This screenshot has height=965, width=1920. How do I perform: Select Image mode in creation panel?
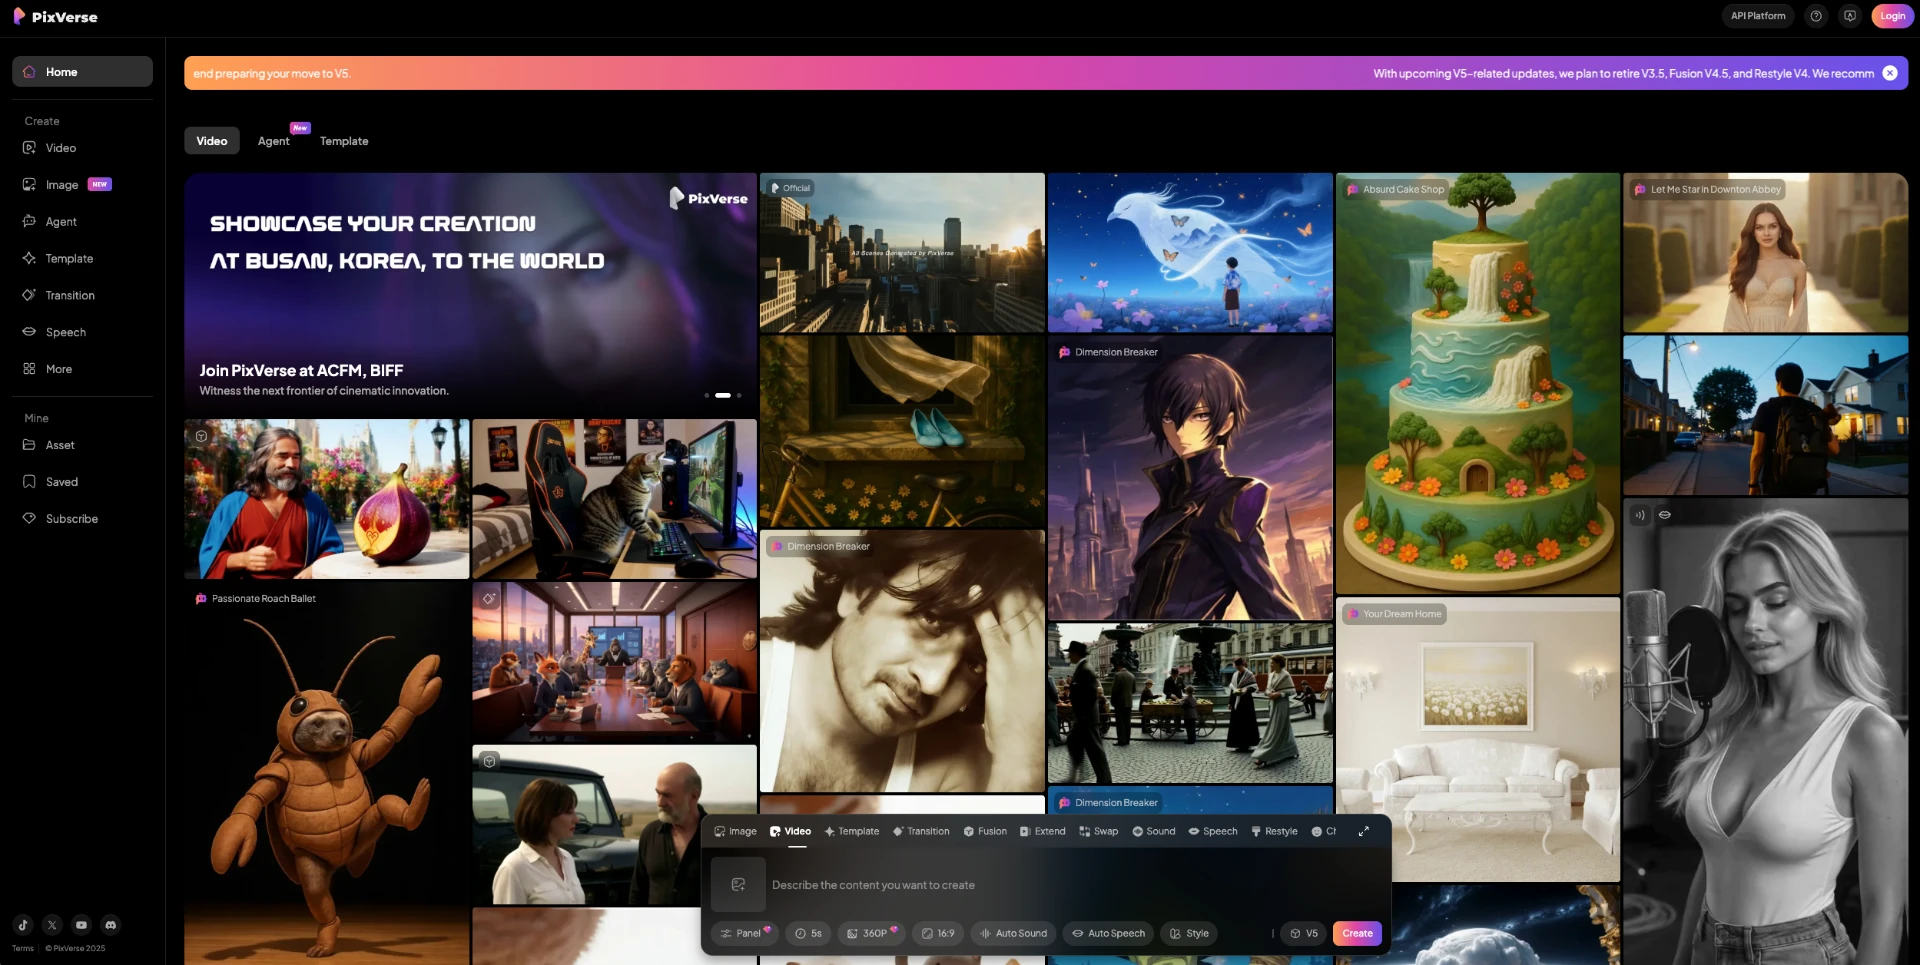(735, 831)
